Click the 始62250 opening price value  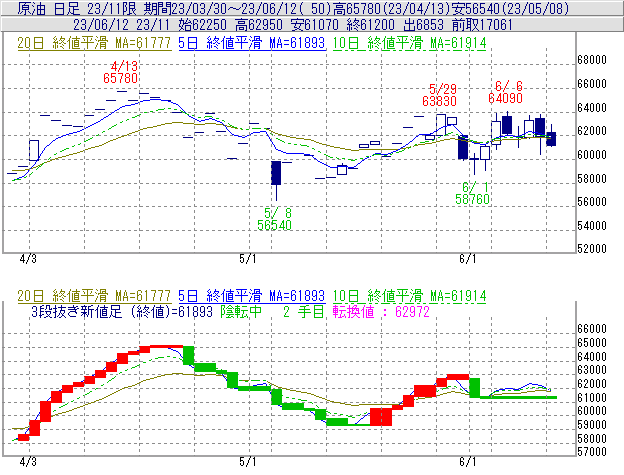(x=203, y=25)
